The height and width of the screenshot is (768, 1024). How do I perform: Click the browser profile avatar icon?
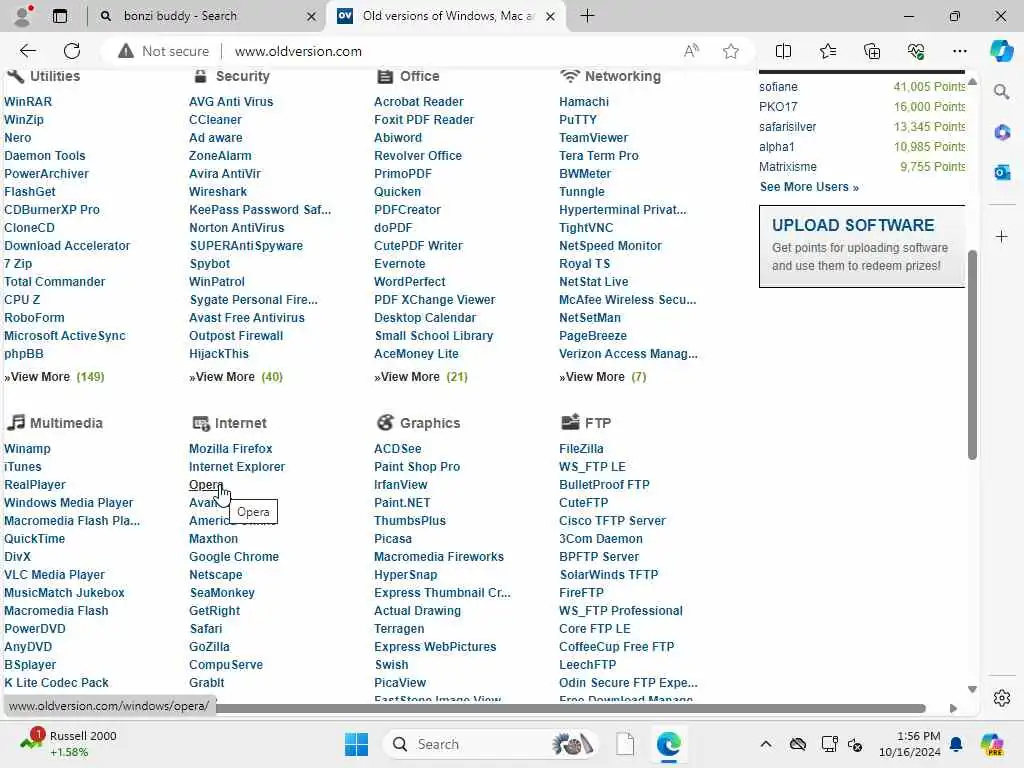(23, 16)
